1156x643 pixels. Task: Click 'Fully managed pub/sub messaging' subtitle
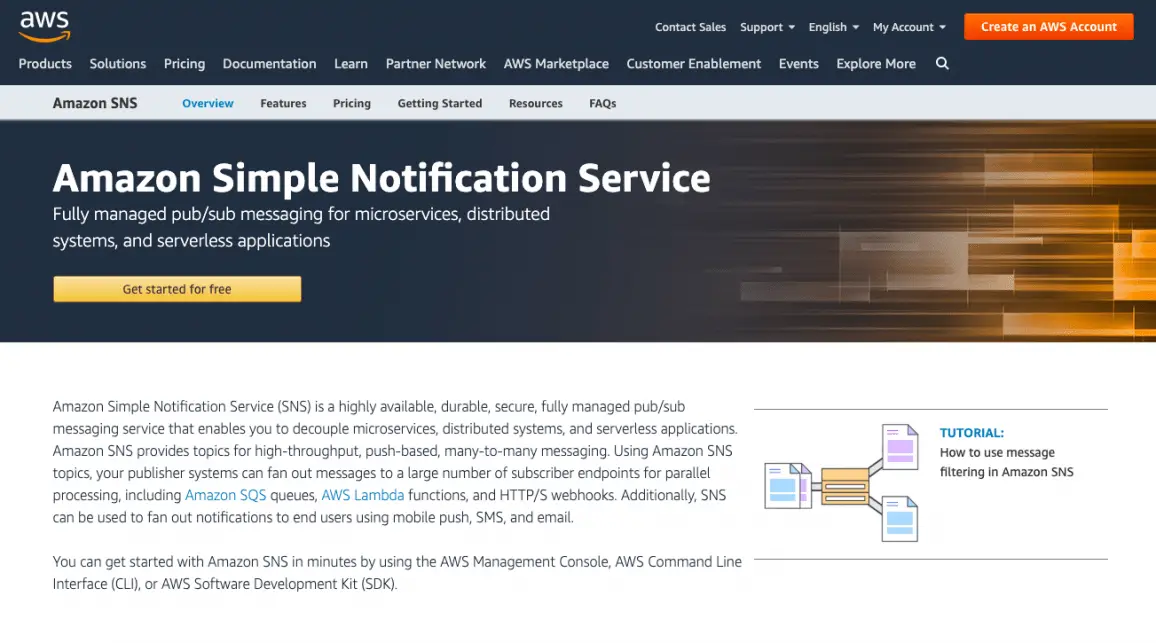[x=301, y=227]
